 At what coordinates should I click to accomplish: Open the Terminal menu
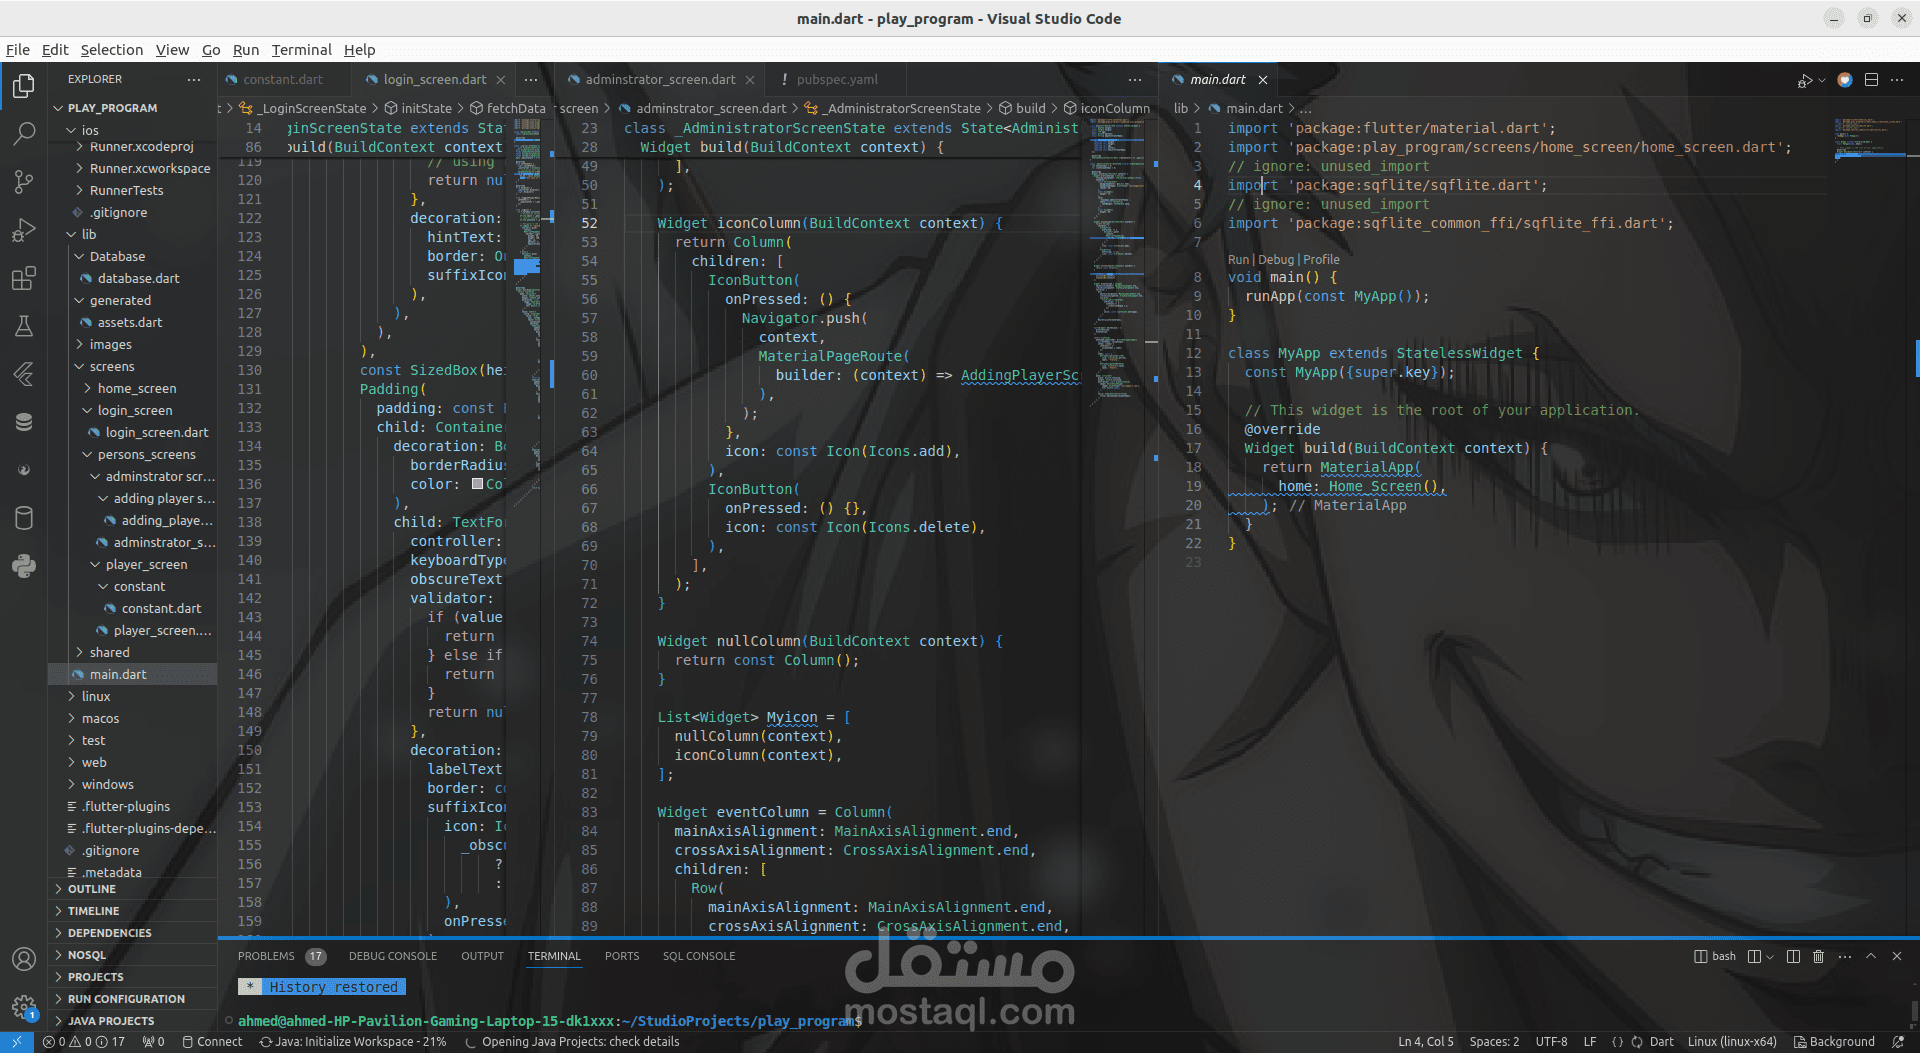301,50
